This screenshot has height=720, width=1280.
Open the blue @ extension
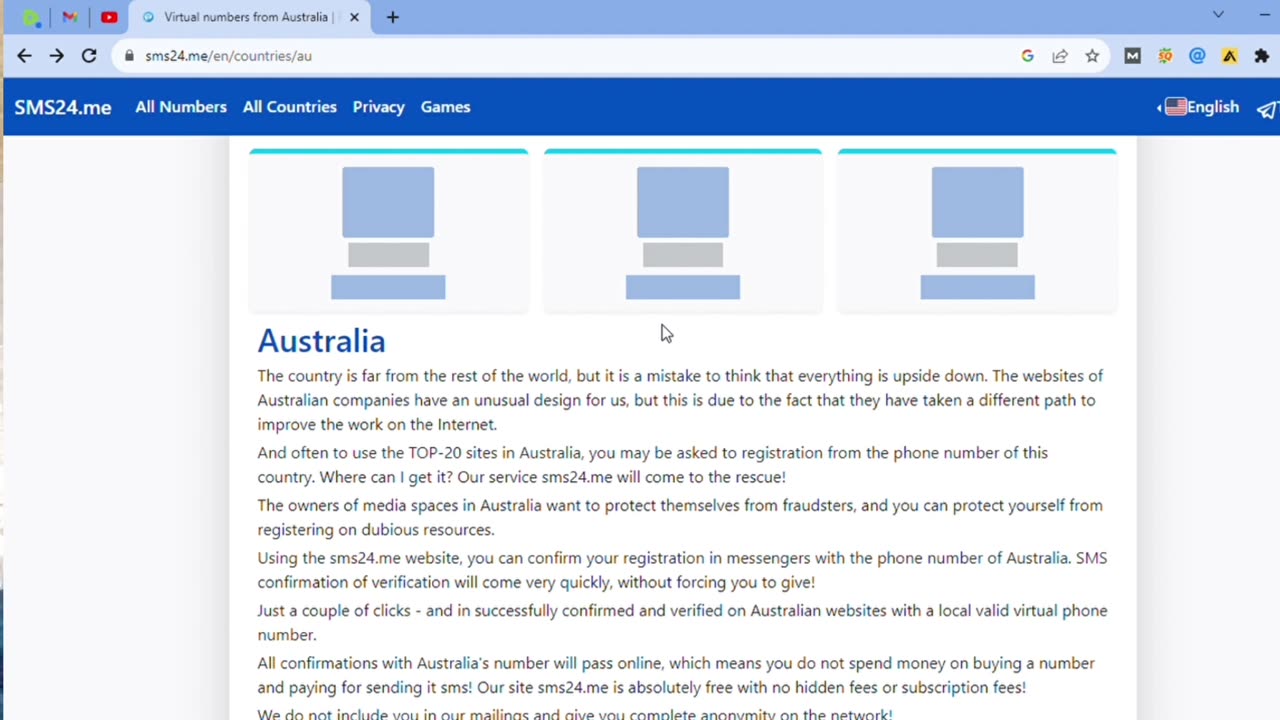click(x=1197, y=56)
